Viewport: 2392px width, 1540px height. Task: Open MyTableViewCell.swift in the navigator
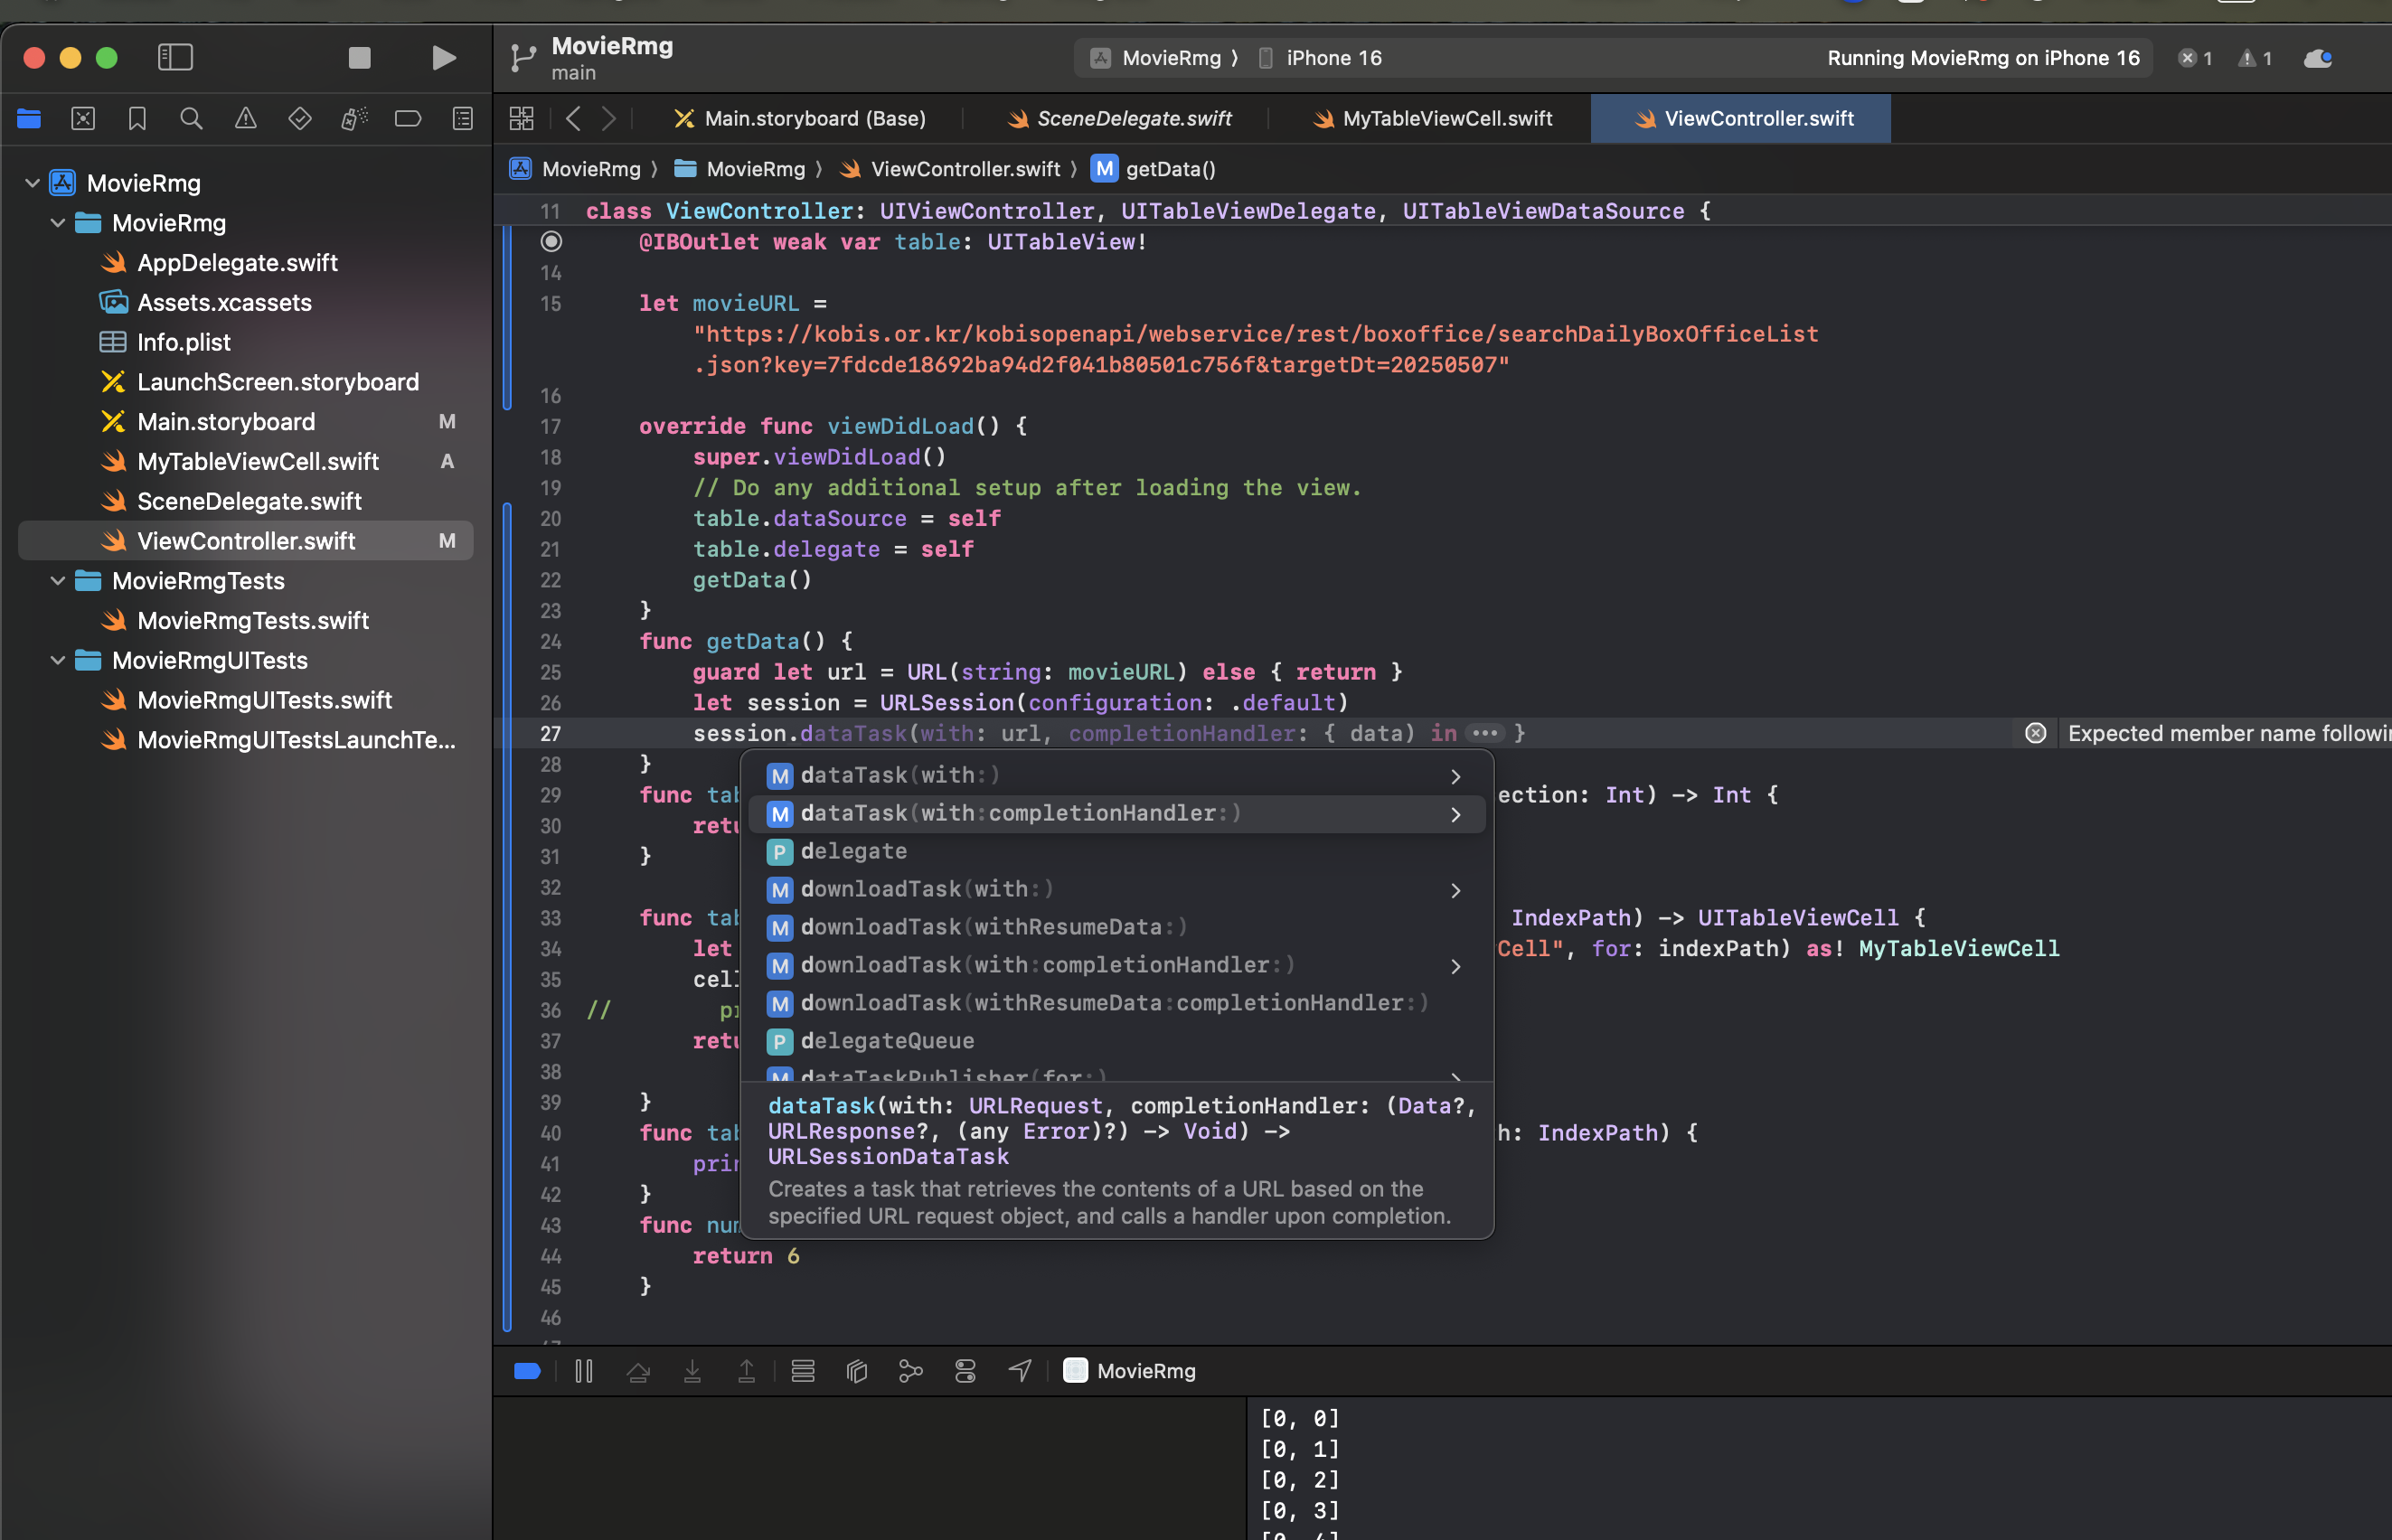[x=257, y=462]
